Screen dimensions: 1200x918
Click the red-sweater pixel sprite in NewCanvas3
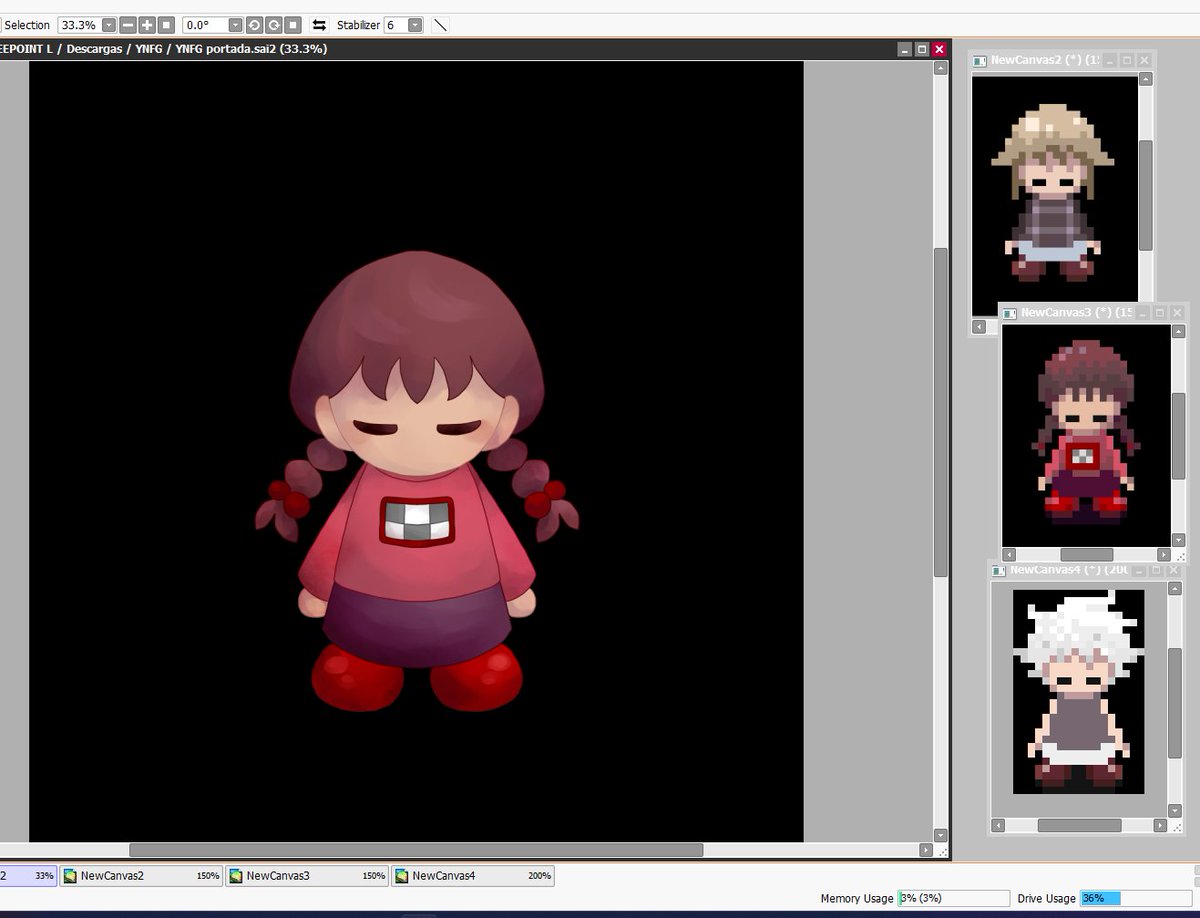[1084, 432]
